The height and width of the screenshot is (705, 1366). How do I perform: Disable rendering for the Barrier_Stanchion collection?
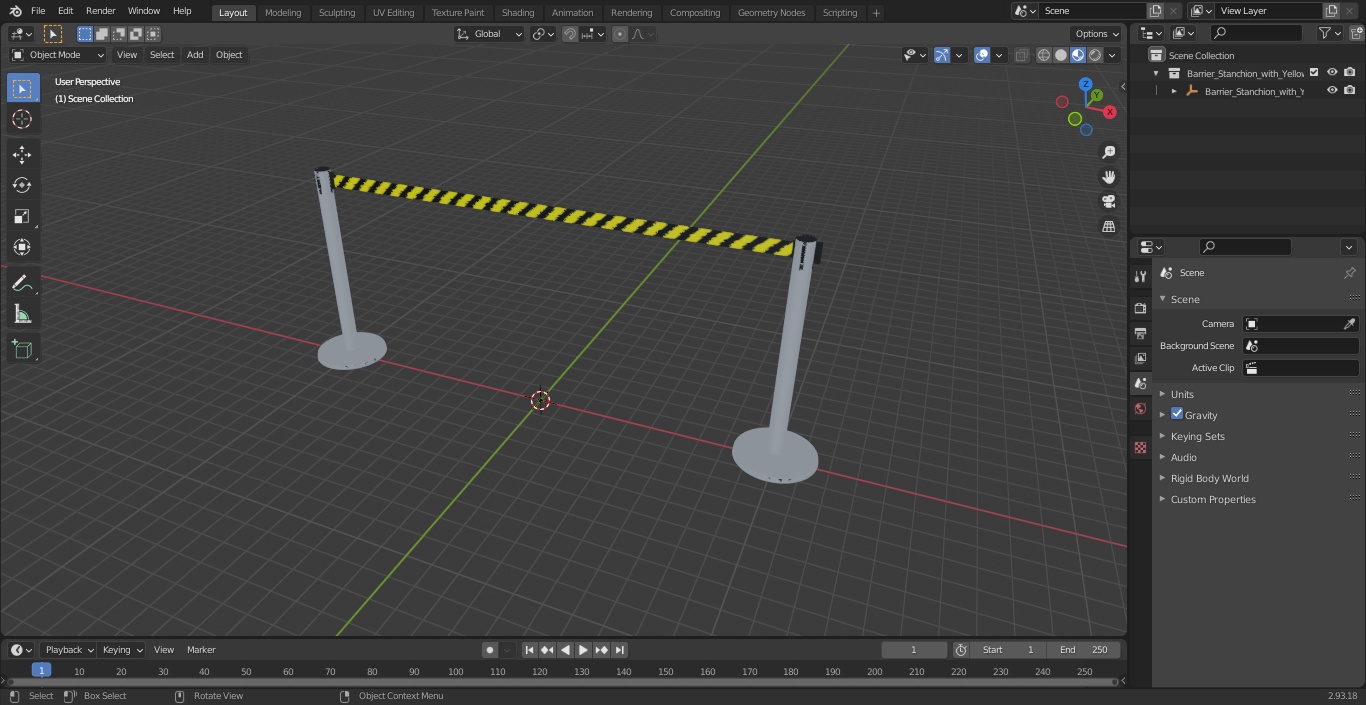(x=1350, y=72)
